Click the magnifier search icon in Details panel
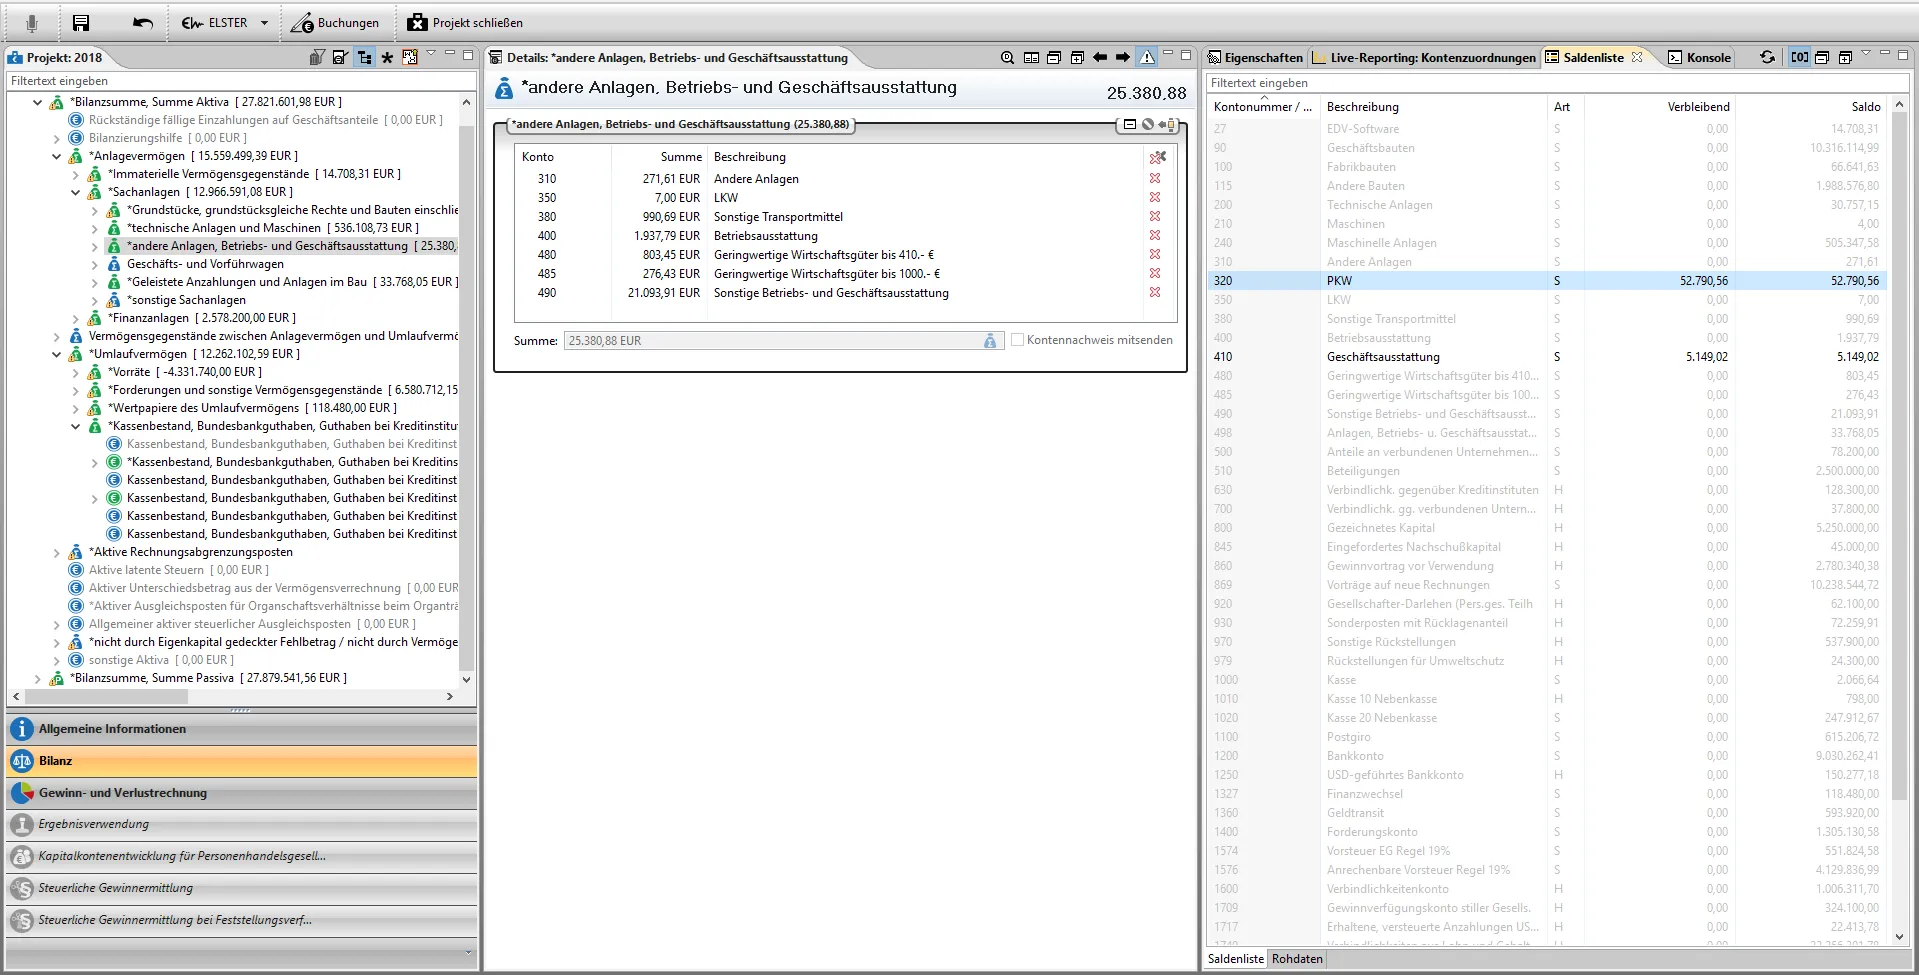 (1007, 58)
